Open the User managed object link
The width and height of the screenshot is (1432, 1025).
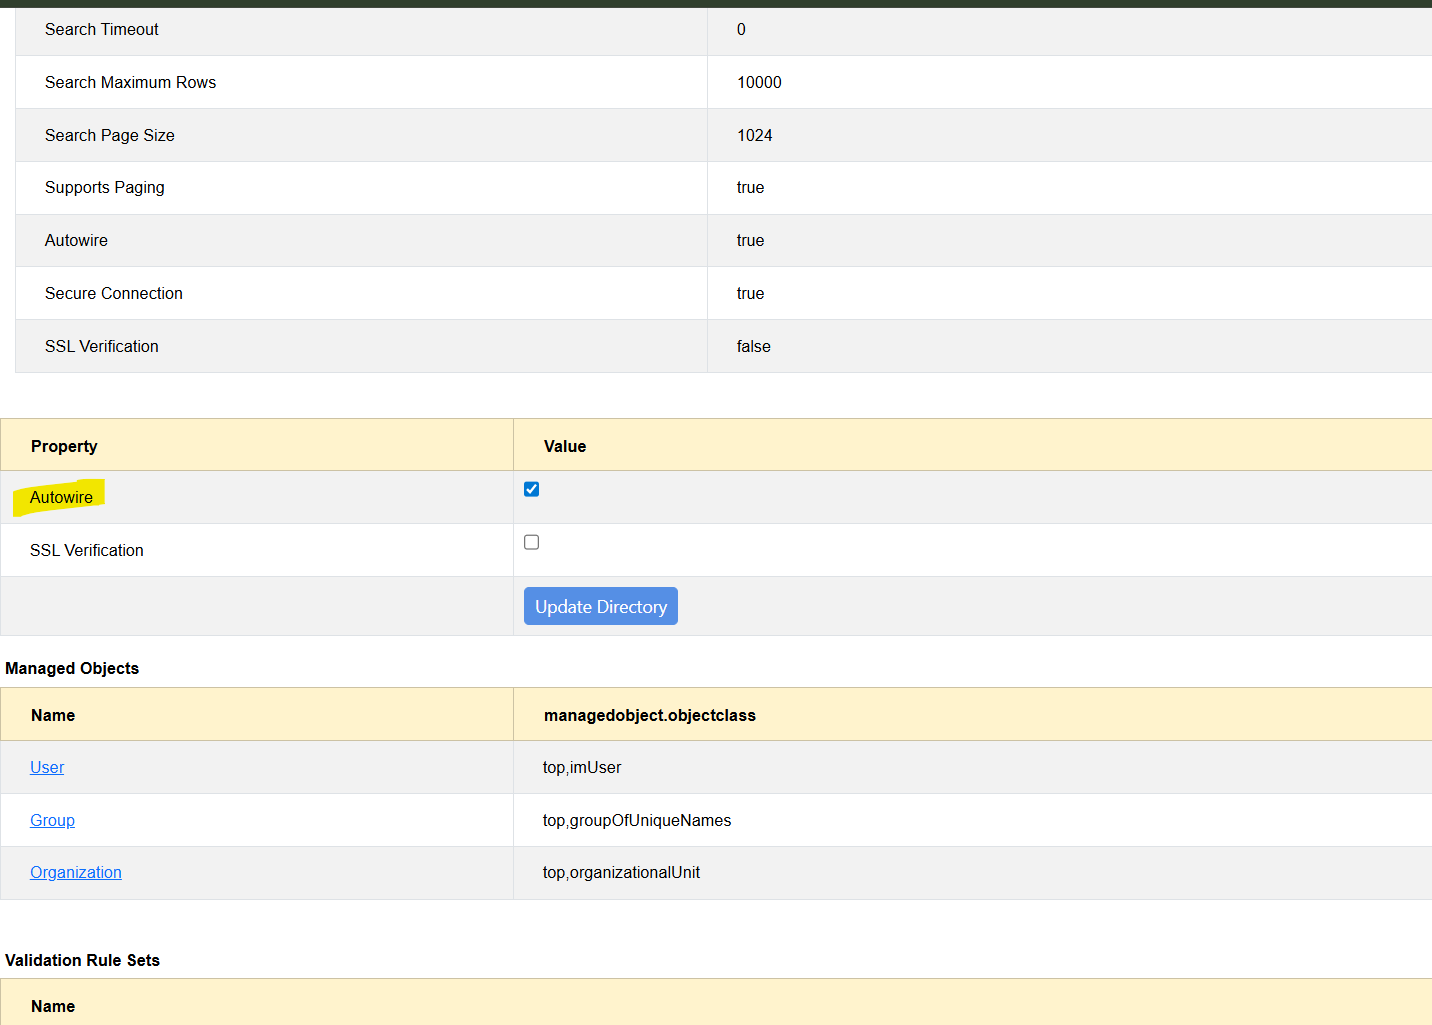pos(47,767)
